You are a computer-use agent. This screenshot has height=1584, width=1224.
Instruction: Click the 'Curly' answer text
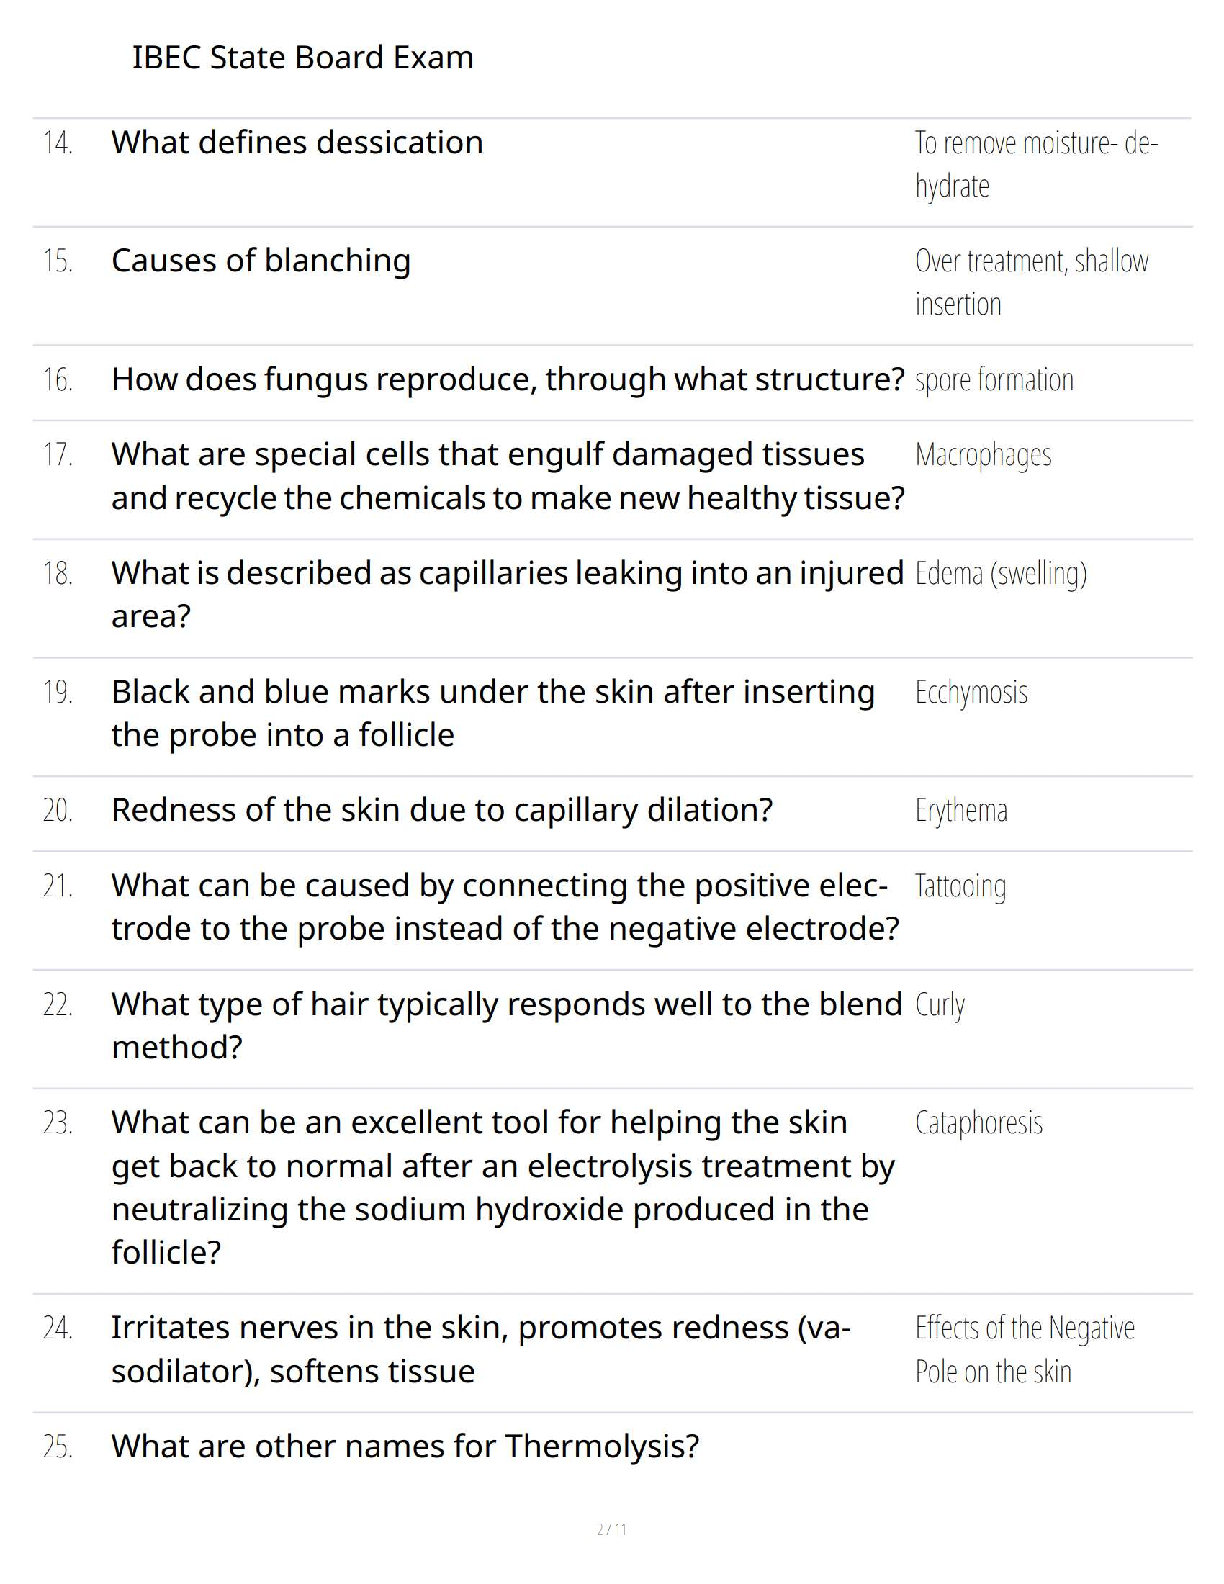[x=940, y=1004]
